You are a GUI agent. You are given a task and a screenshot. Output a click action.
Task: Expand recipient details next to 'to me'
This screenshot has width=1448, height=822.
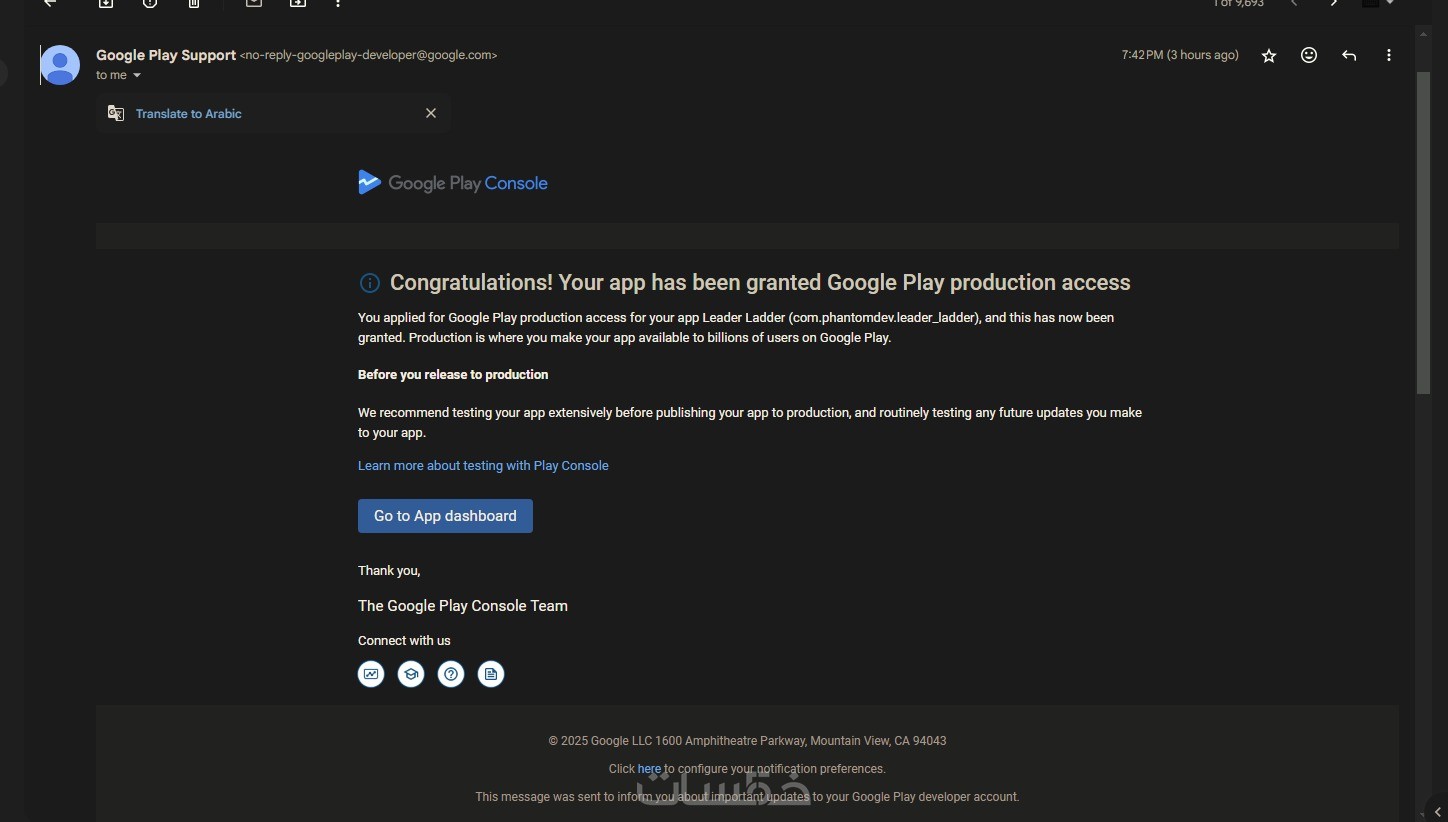(x=137, y=76)
